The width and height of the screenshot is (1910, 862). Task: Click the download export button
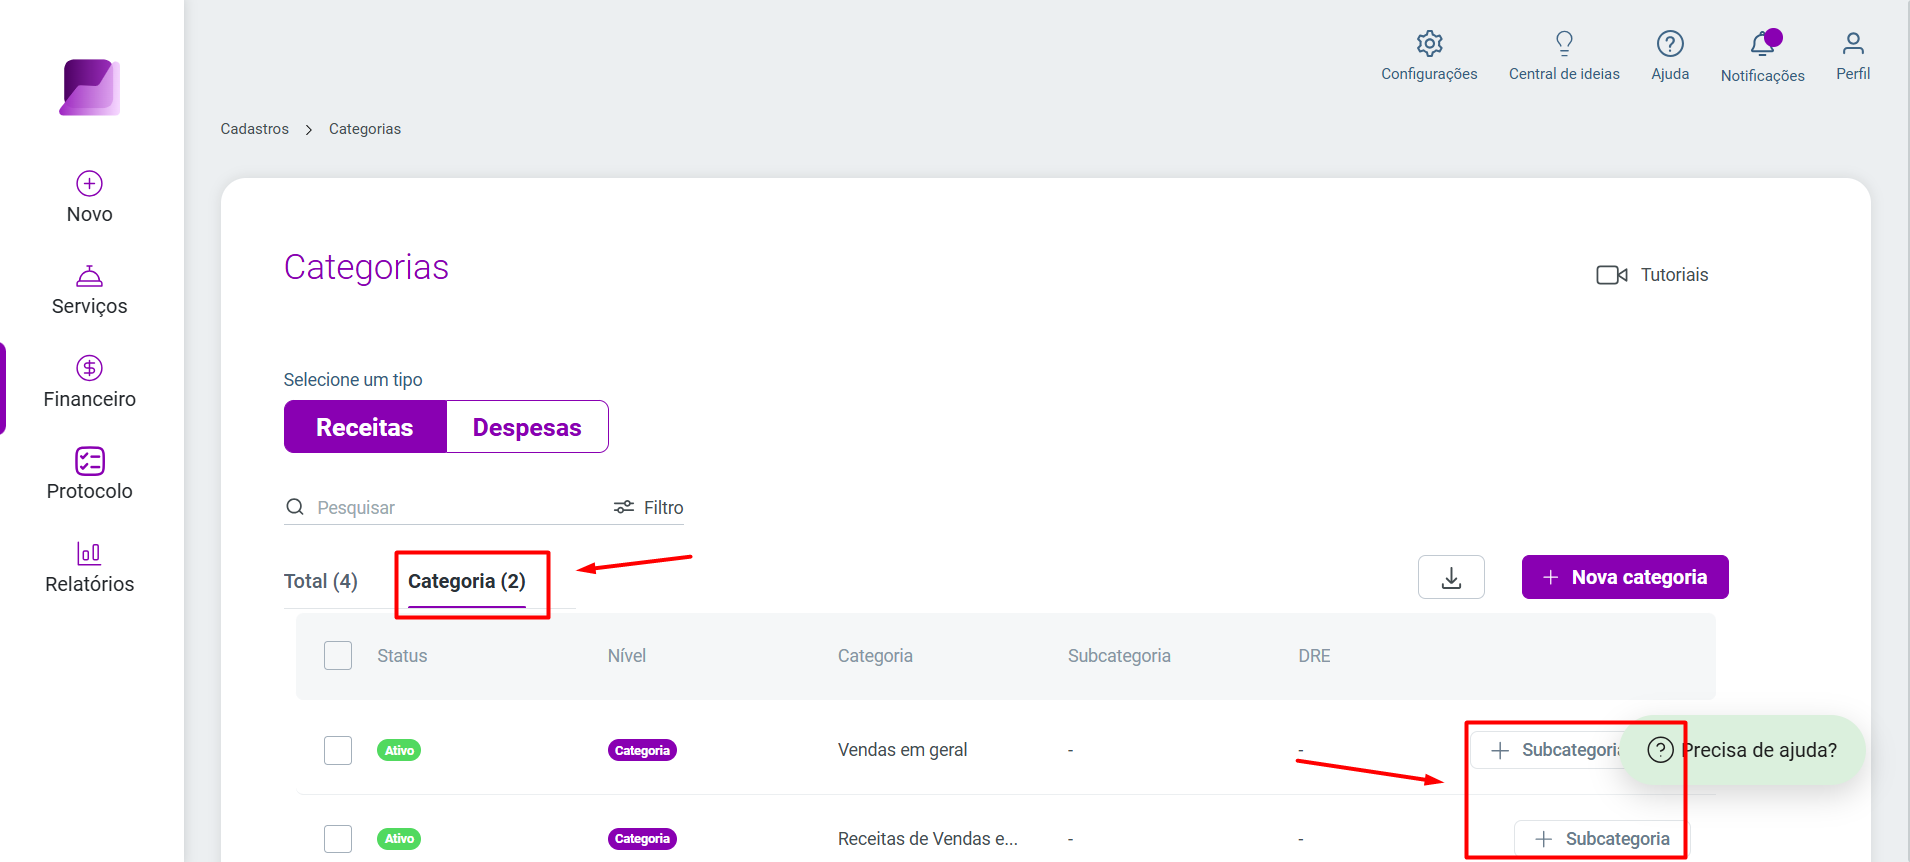1451,577
